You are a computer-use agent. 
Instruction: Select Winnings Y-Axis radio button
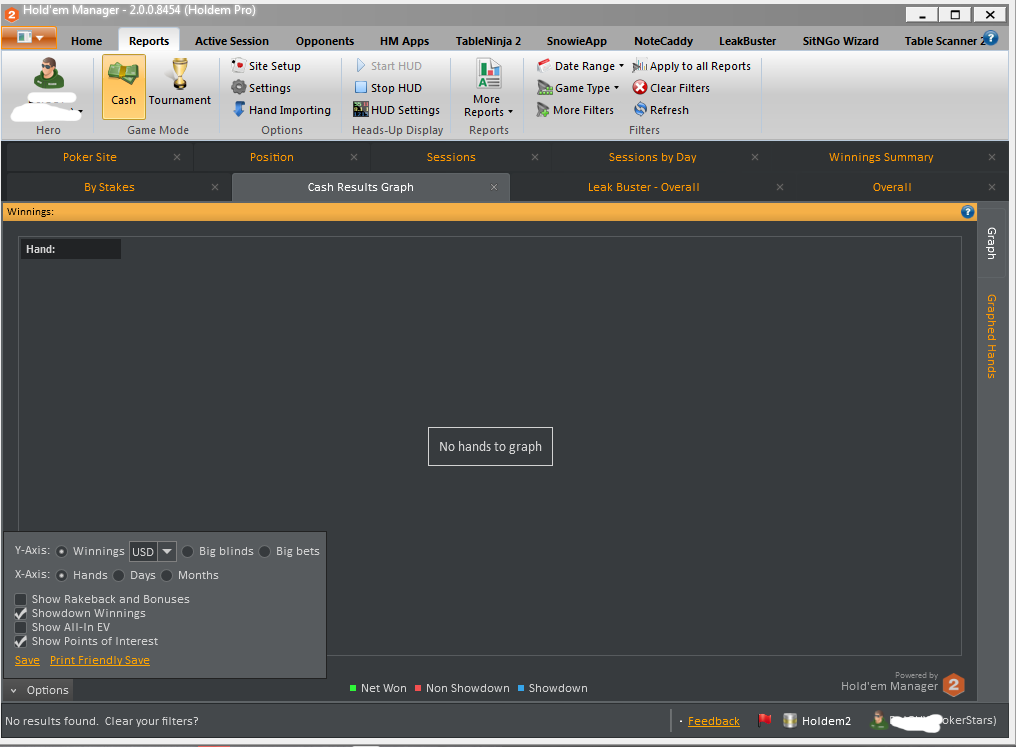(62, 551)
